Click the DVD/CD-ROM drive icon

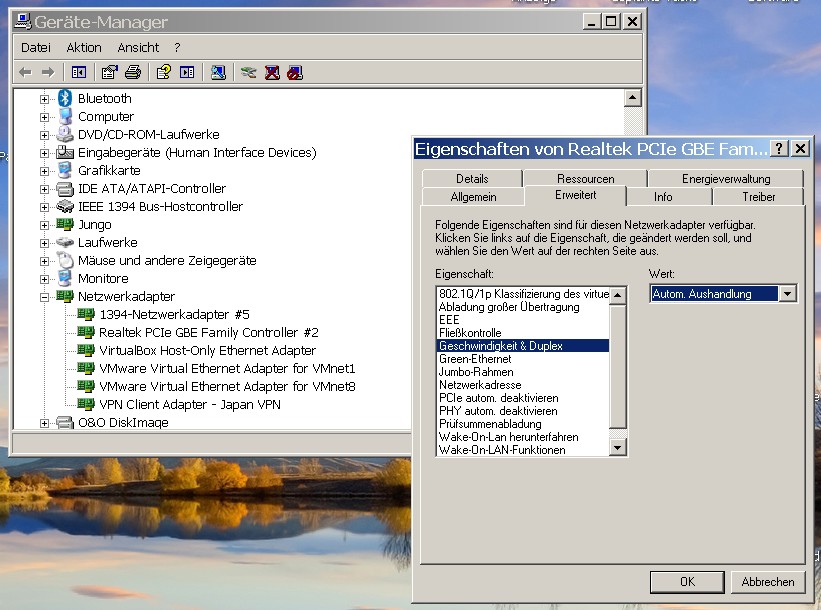point(65,134)
